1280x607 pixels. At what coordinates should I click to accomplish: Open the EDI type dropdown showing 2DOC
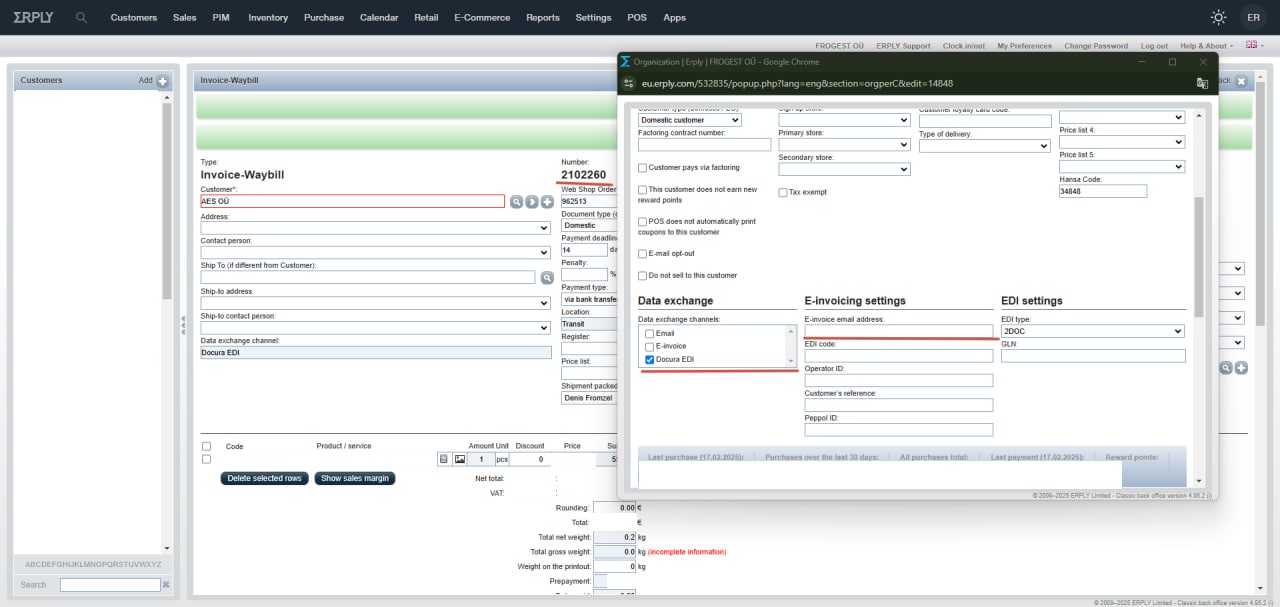click(x=1093, y=331)
